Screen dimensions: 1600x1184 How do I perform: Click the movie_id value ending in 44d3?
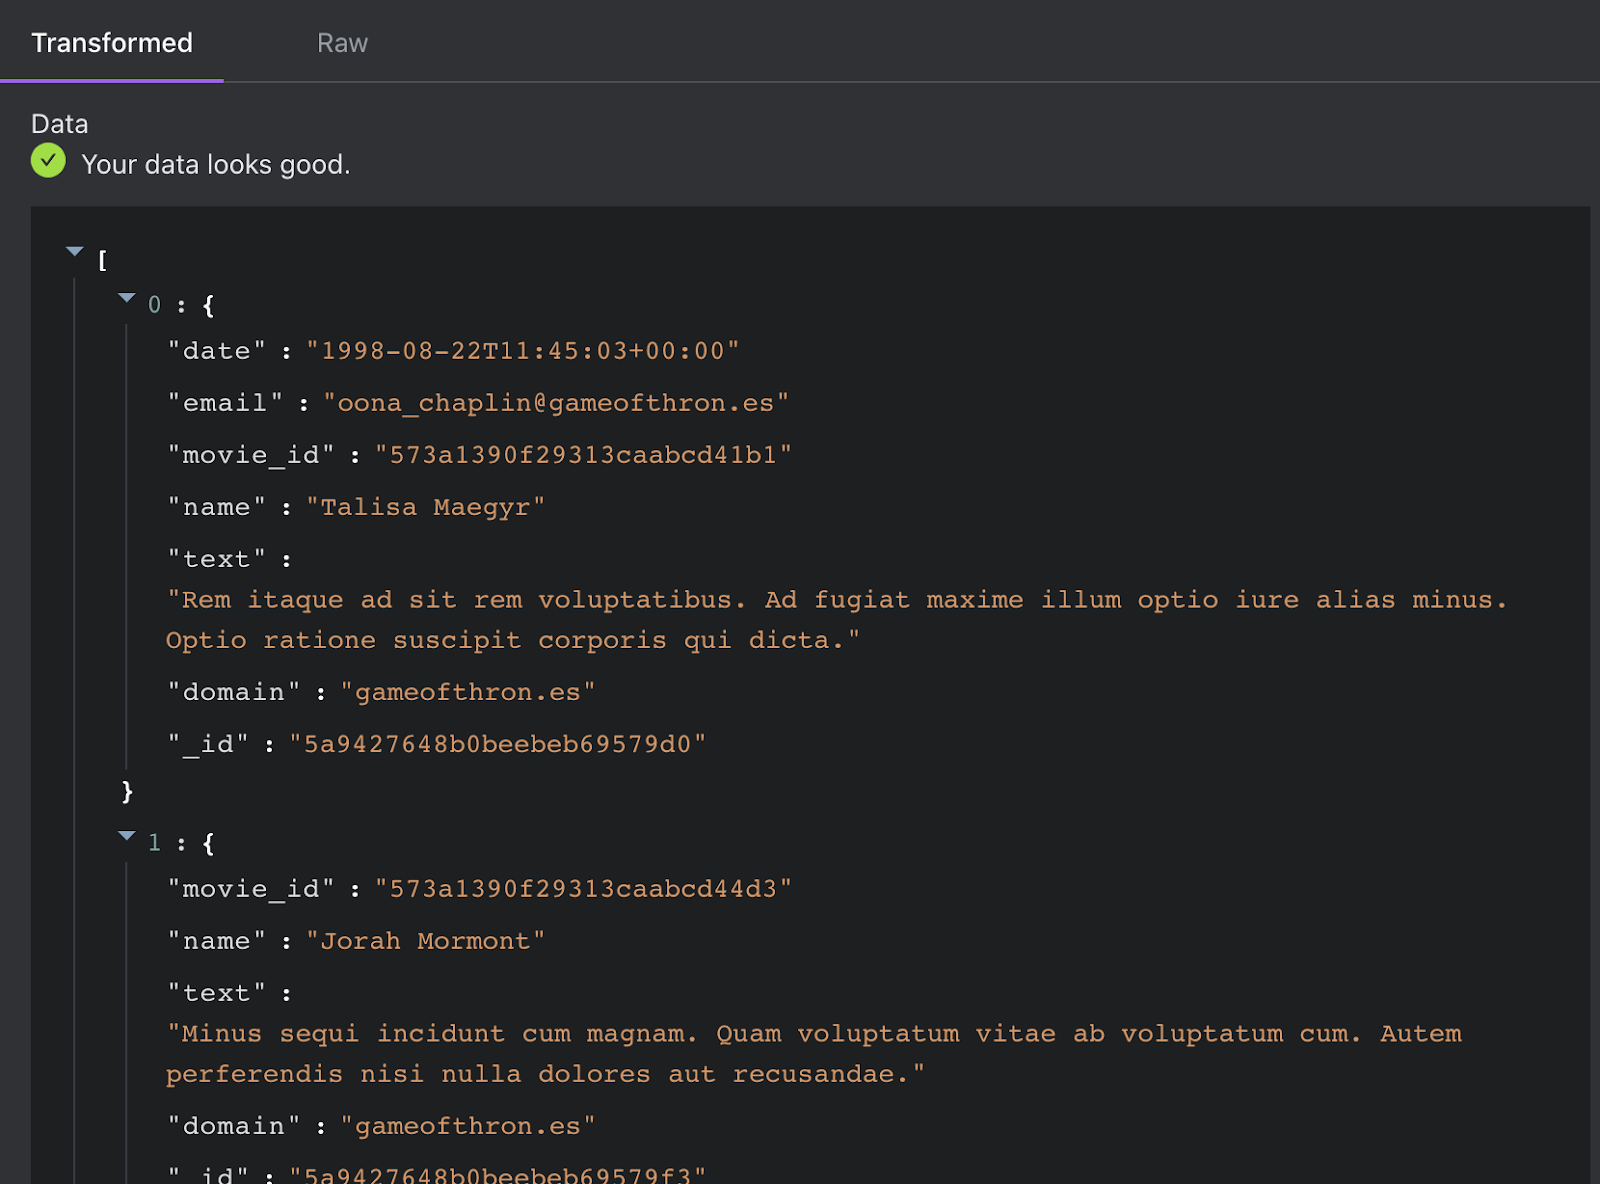[583, 889]
